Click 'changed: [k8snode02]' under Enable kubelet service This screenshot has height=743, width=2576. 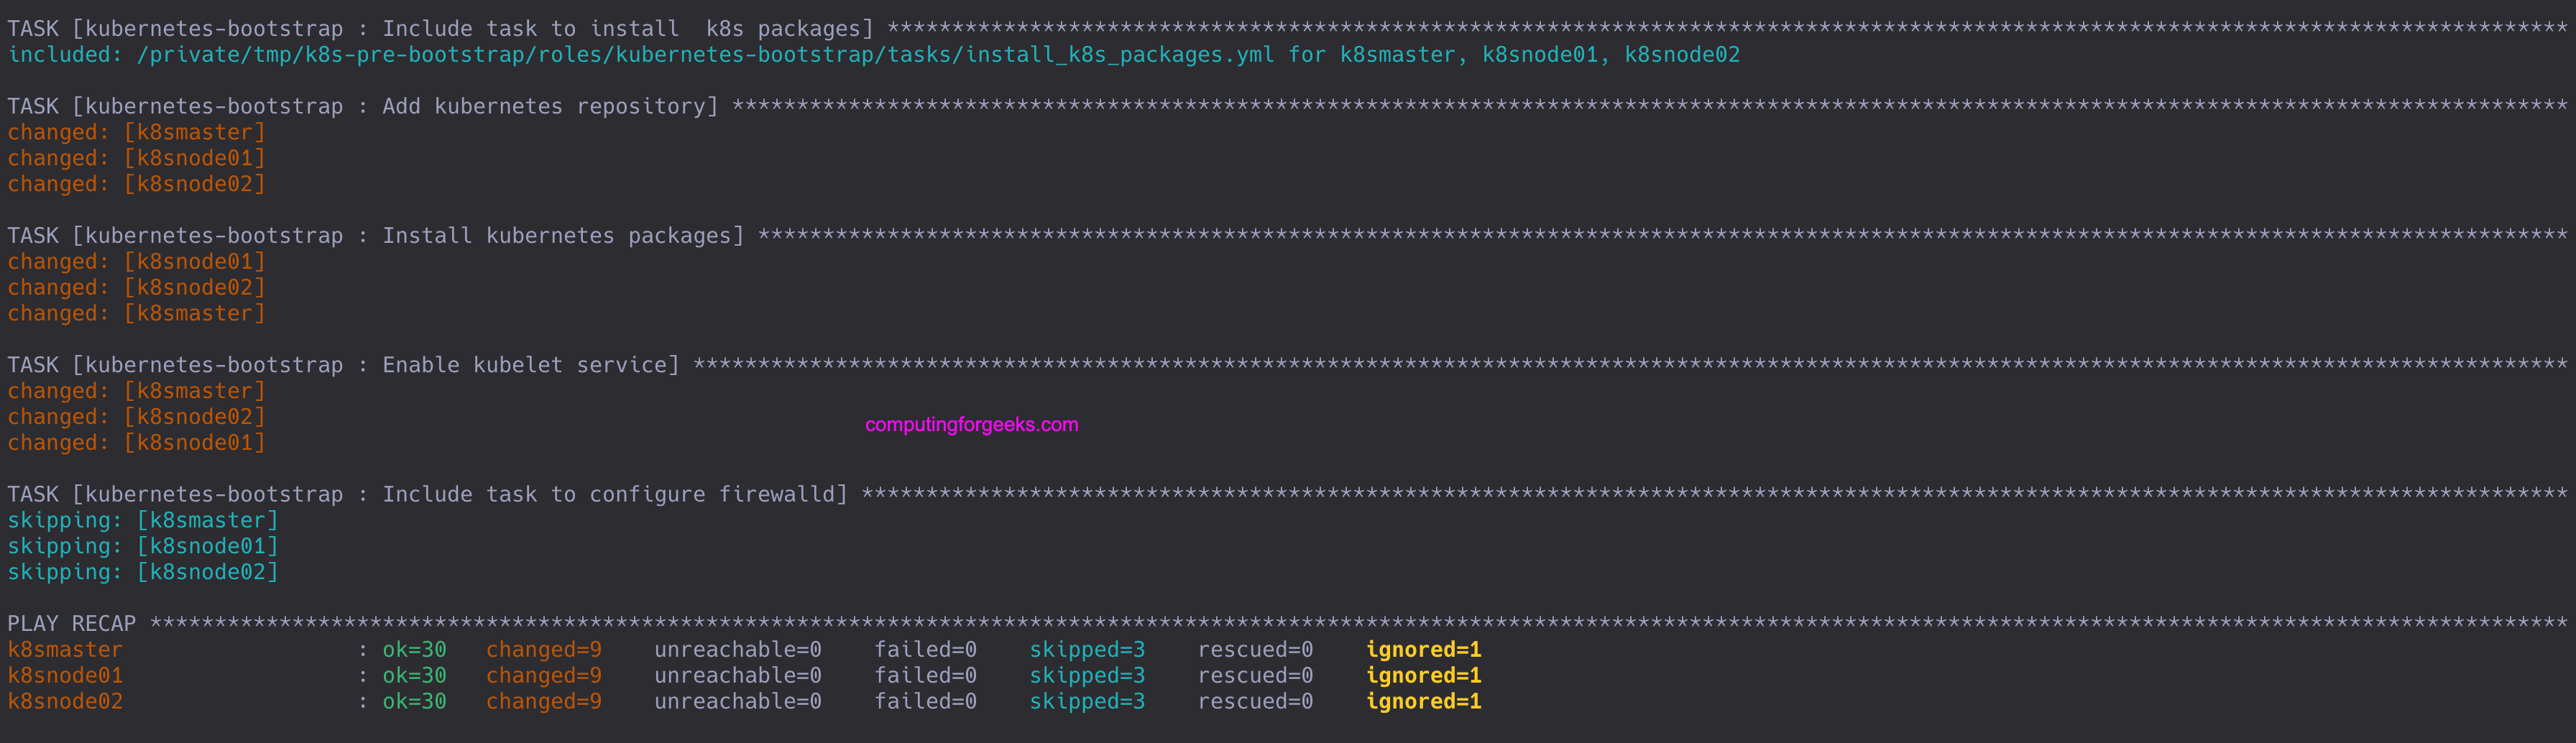137,417
